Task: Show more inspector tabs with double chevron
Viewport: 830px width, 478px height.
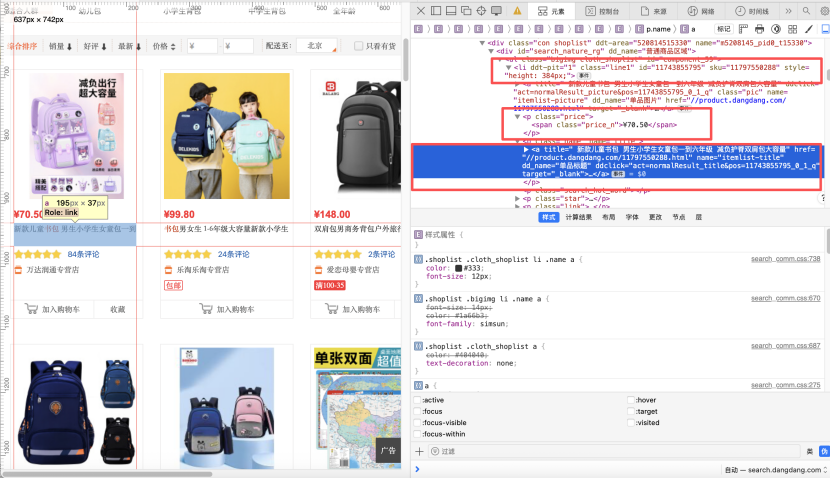Action: pos(788,11)
